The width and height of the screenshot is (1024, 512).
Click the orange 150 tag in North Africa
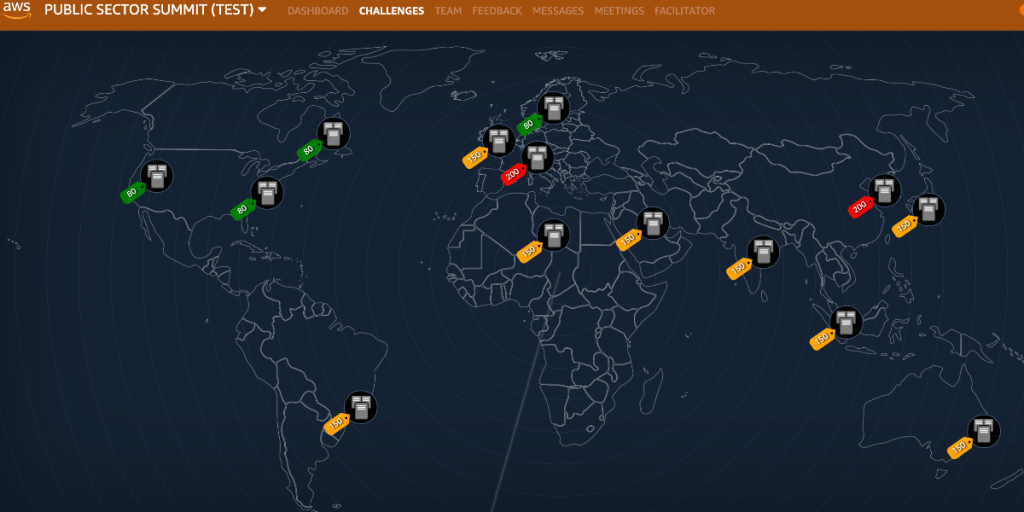click(x=530, y=252)
